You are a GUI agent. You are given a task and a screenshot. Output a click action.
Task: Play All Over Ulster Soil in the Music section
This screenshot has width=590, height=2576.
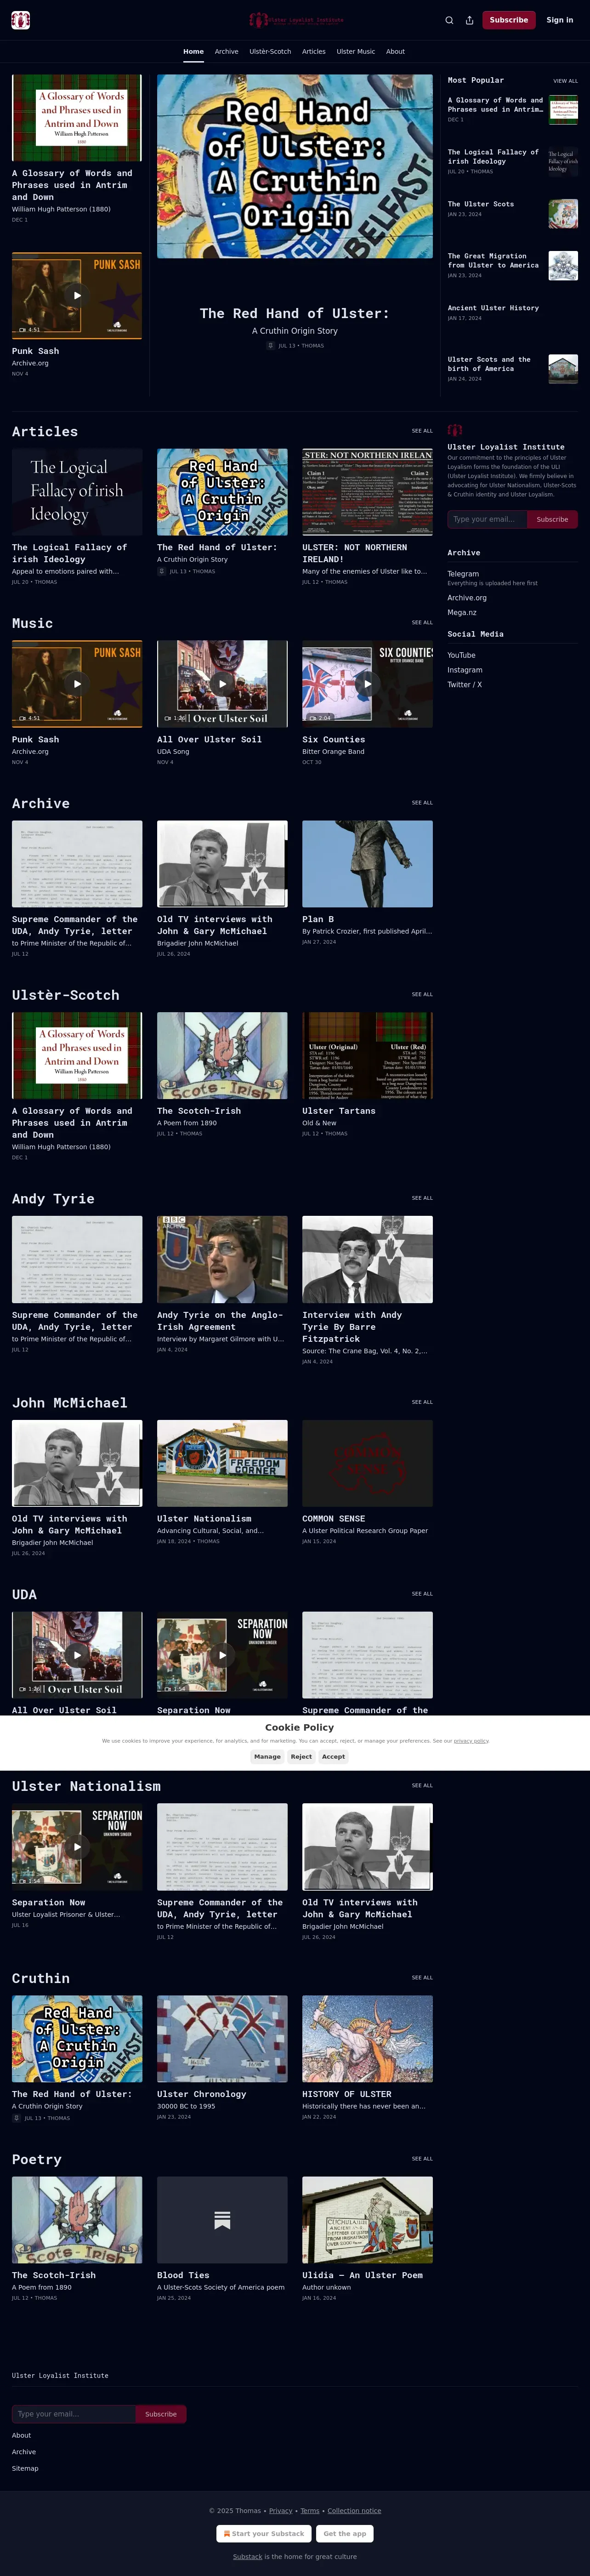(222, 684)
